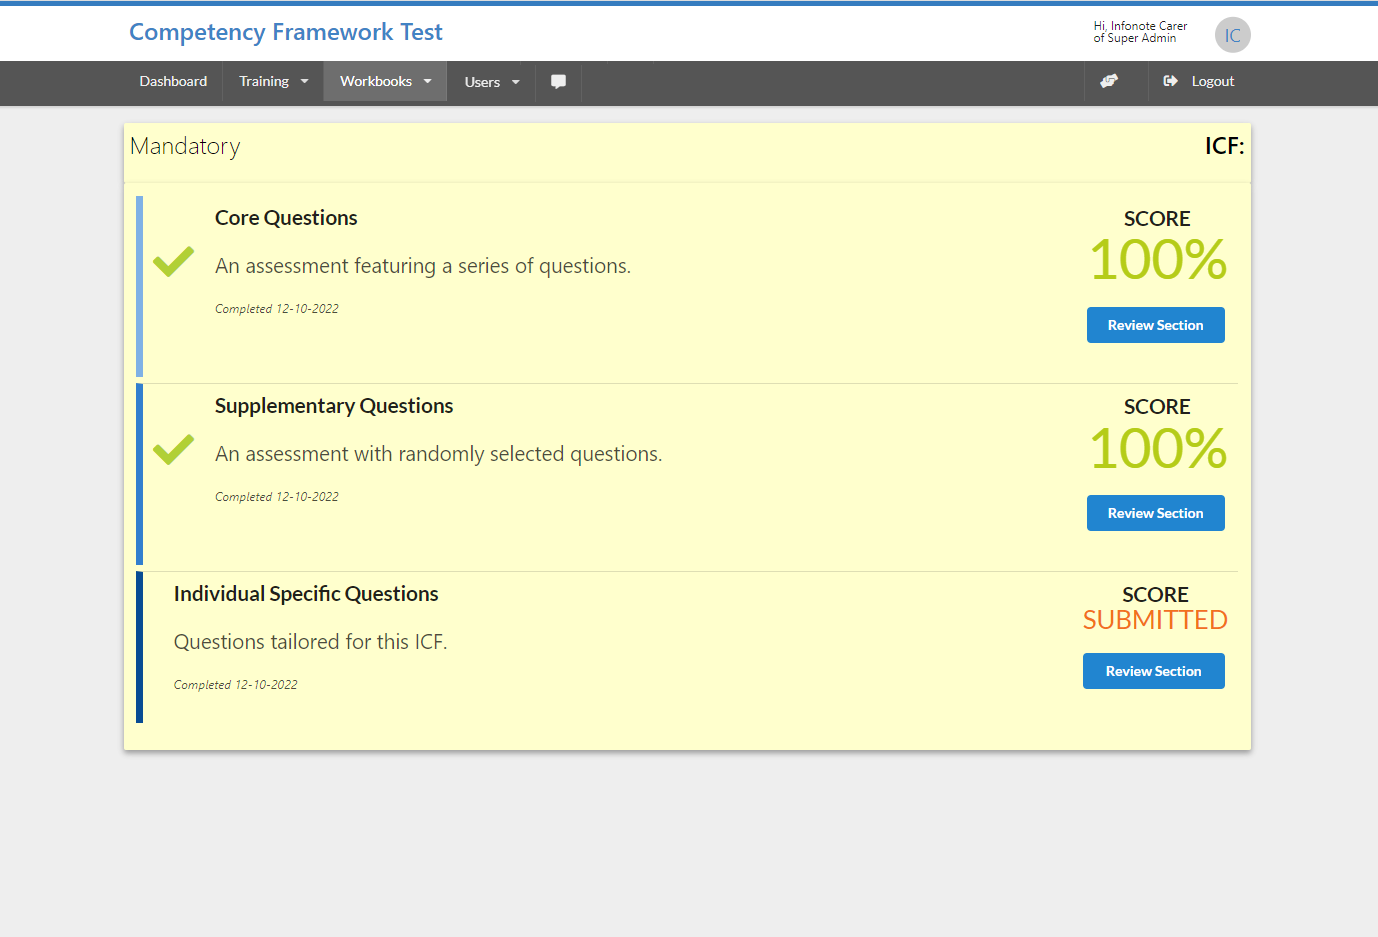Review Section for Core Questions
The image size is (1378, 937).
click(1156, 325)
